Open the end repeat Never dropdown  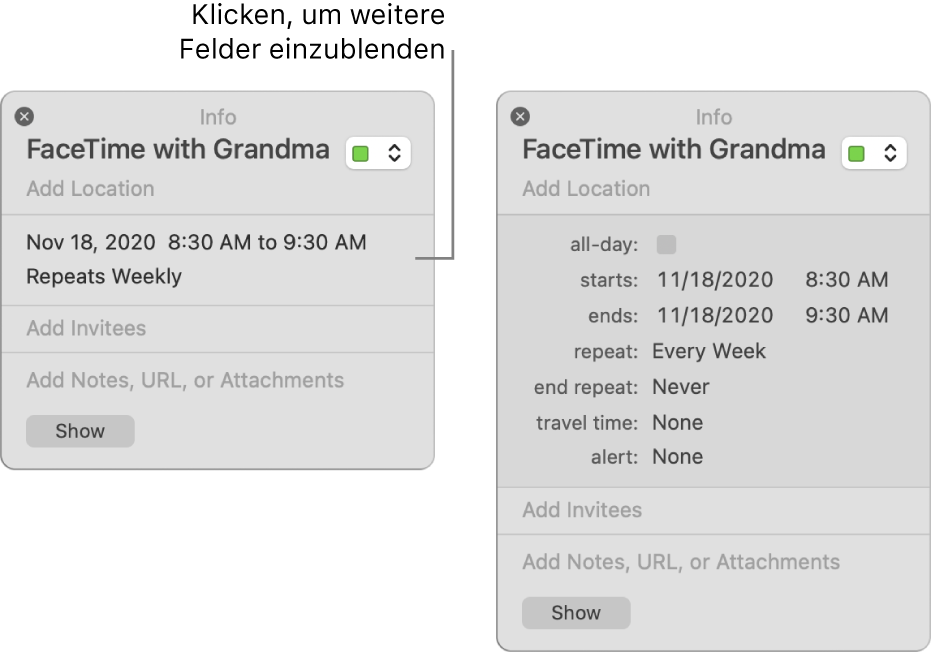click(x=681, y=387)
